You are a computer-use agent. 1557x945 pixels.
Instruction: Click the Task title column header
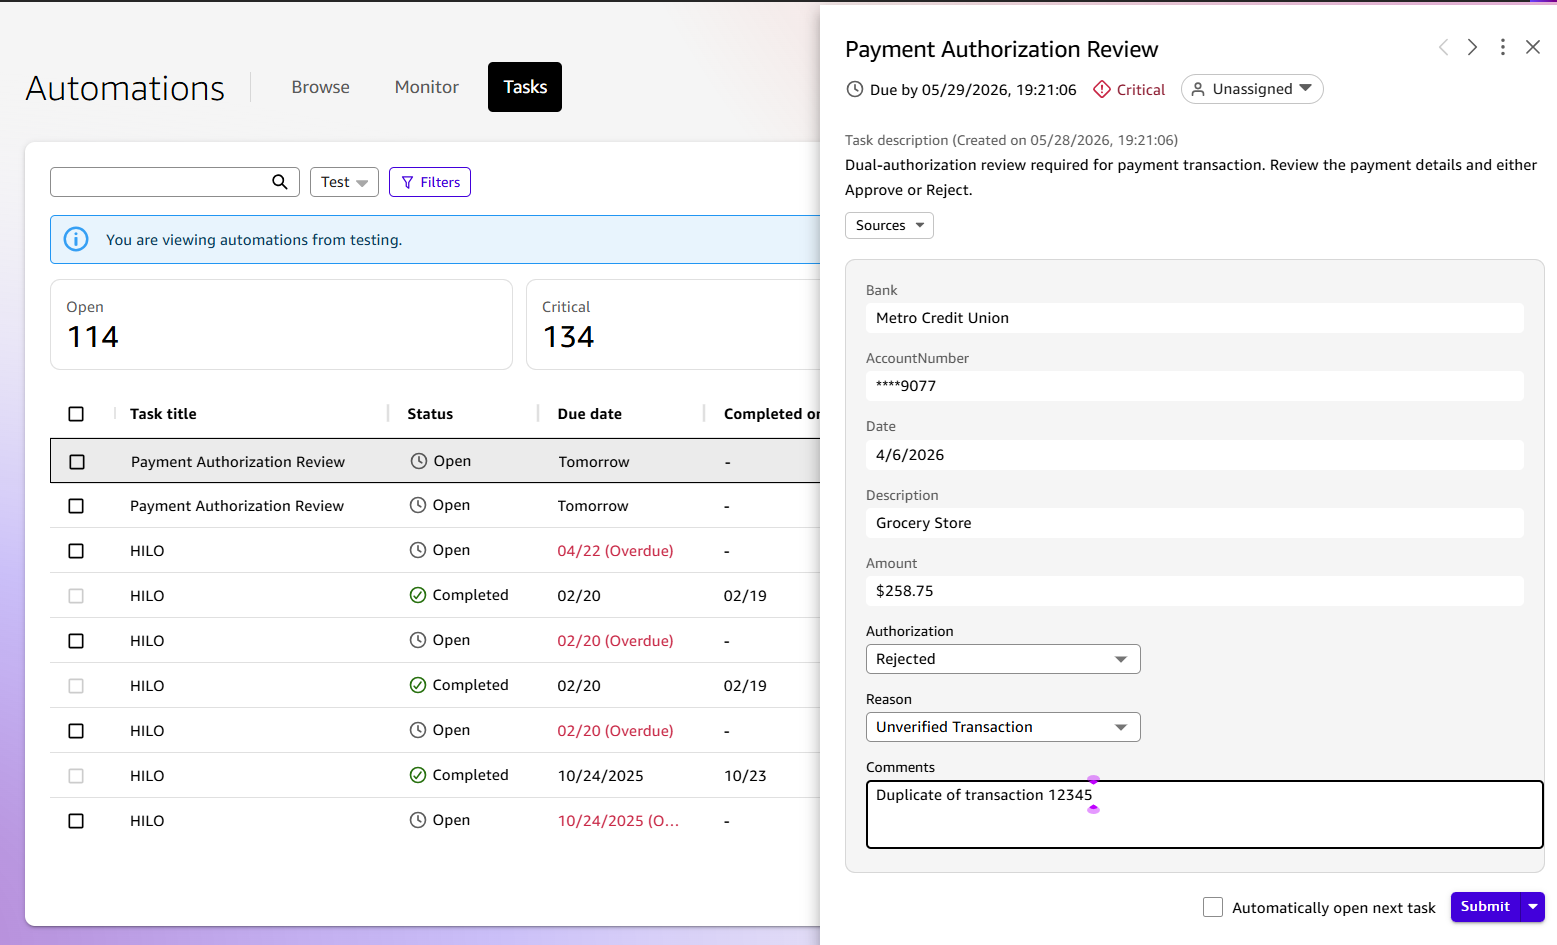pyautogui.click(x=163, y=414)
